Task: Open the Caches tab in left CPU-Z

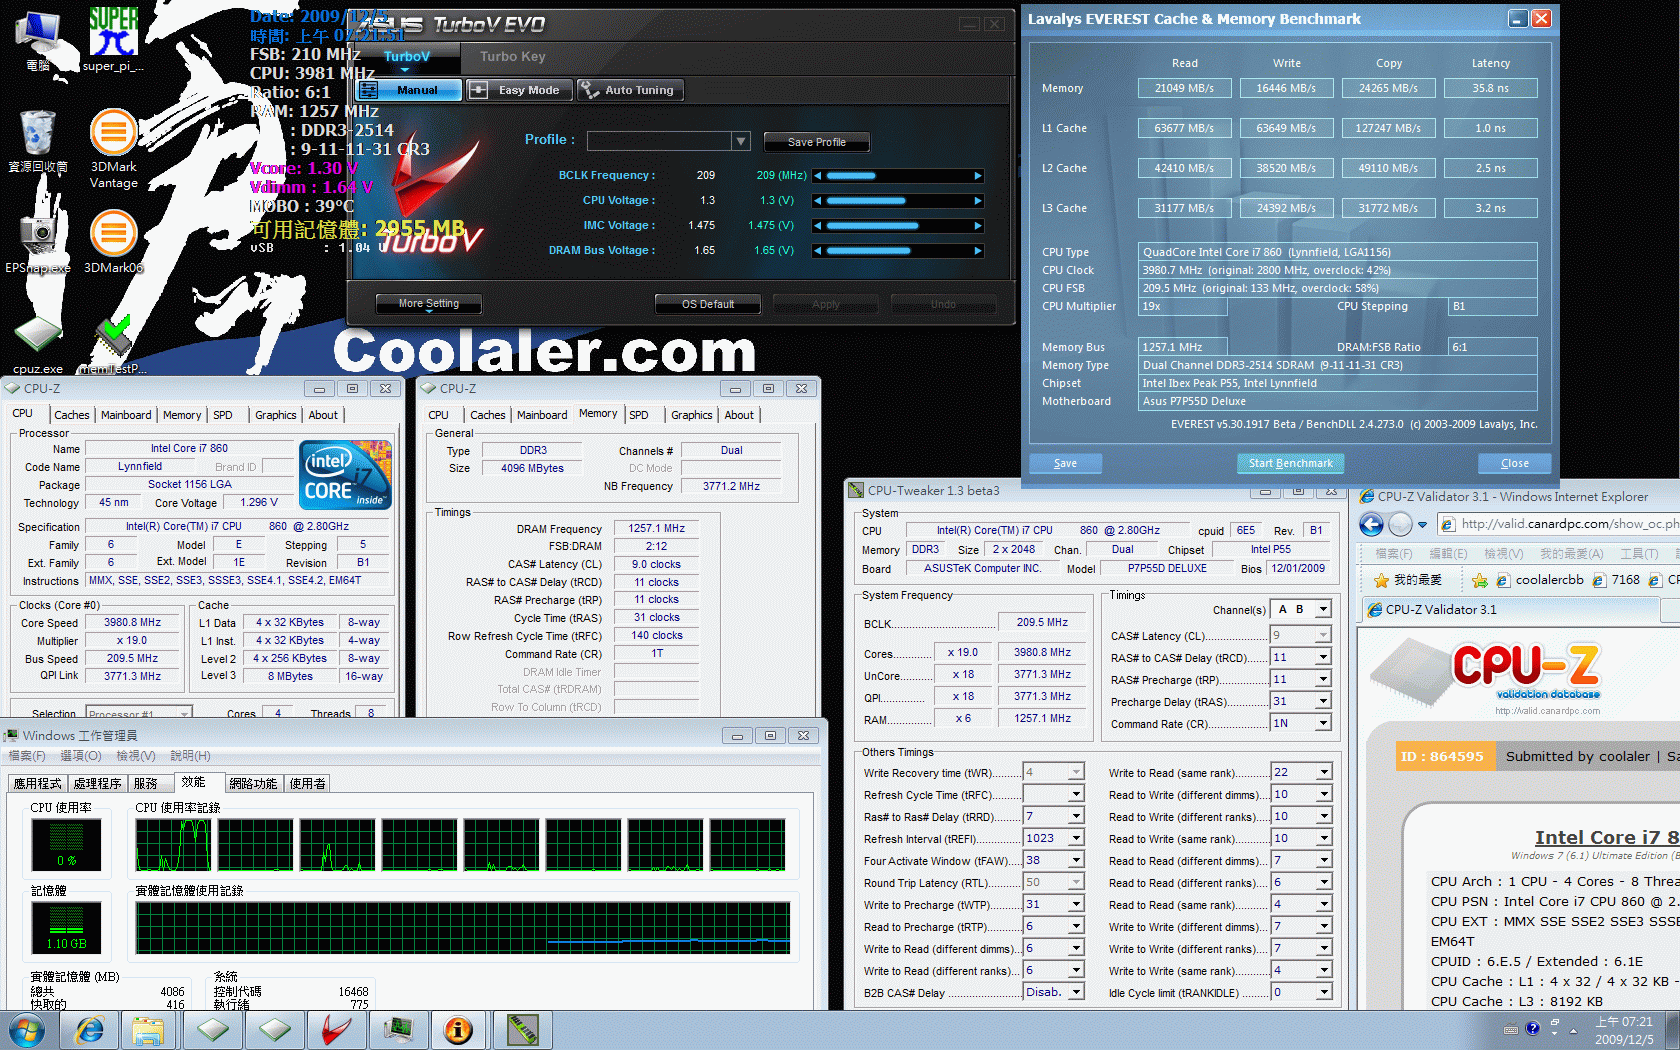Action: click(72, 415)
